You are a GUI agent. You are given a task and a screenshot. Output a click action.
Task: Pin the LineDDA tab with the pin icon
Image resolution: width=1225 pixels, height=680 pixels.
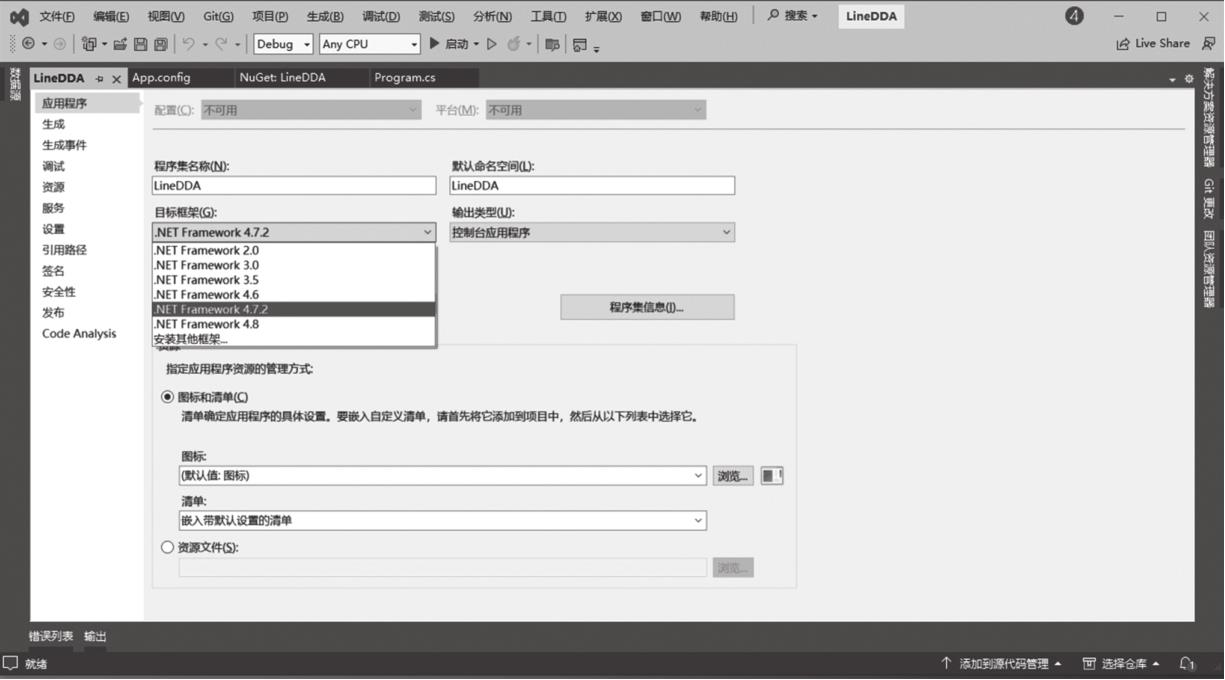[99, 78]
